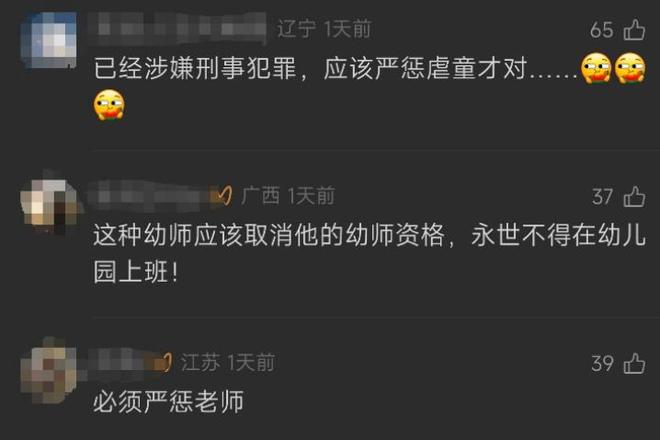This screenshot has height=440, width=660.
Task: Click the orange badge next to Jiangsu username
Action: tap(165, 362)
